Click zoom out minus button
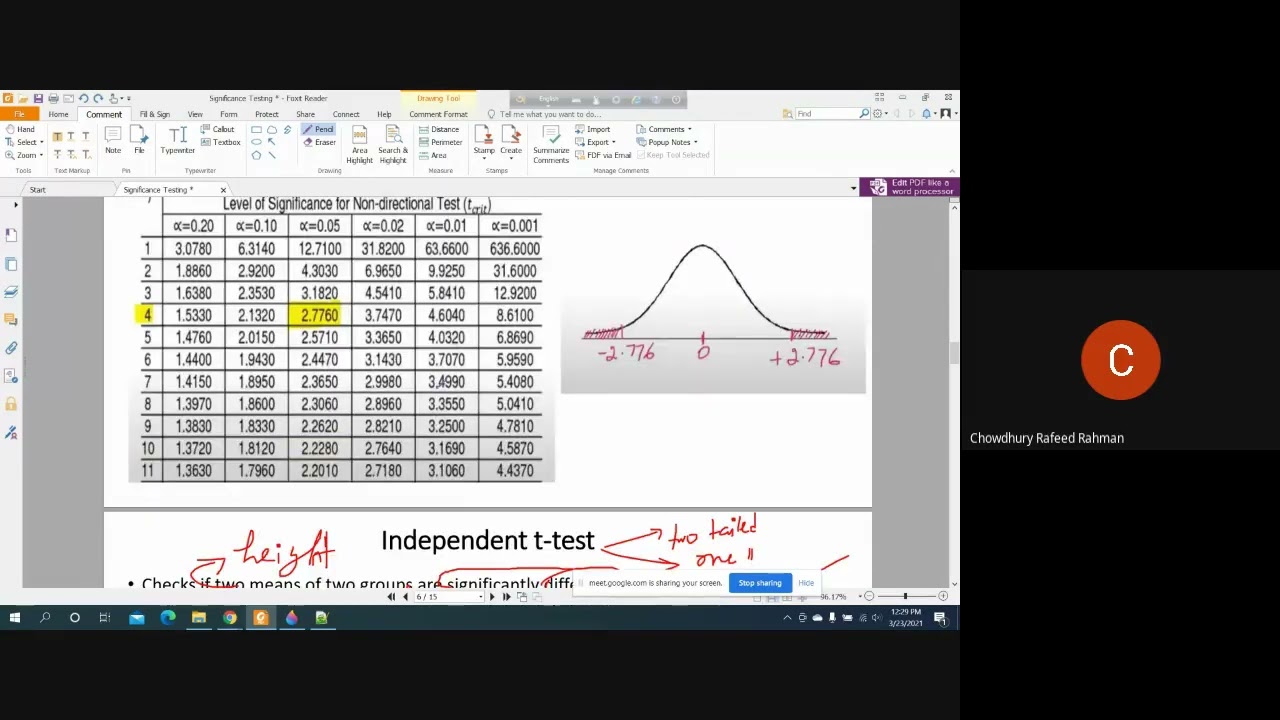Image resolution: width=1280 pixels, height=720 pixels. click(869, 597)
